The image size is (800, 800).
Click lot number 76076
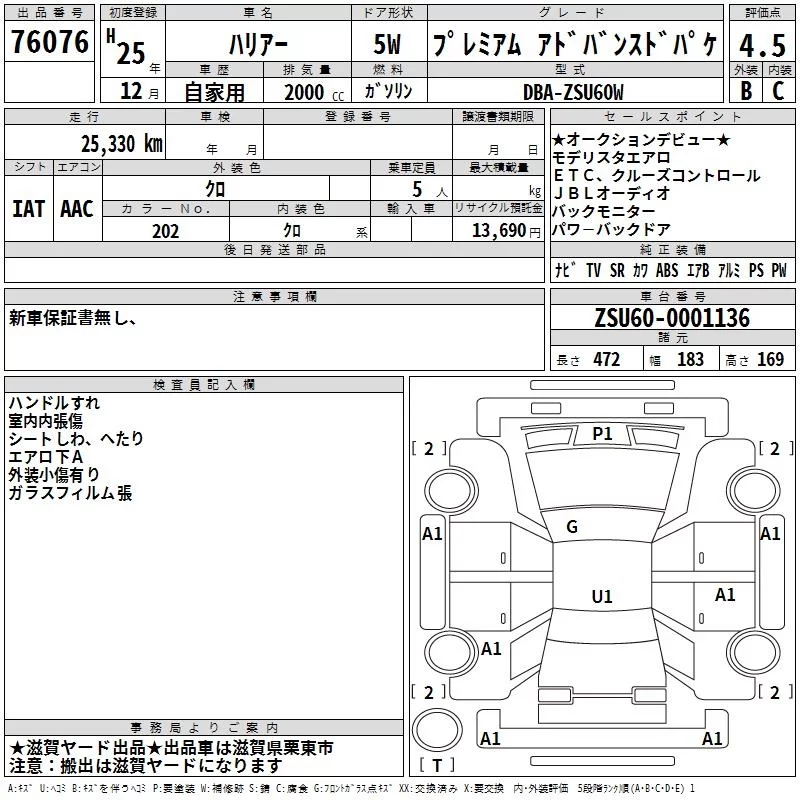(x=50, y=42)
